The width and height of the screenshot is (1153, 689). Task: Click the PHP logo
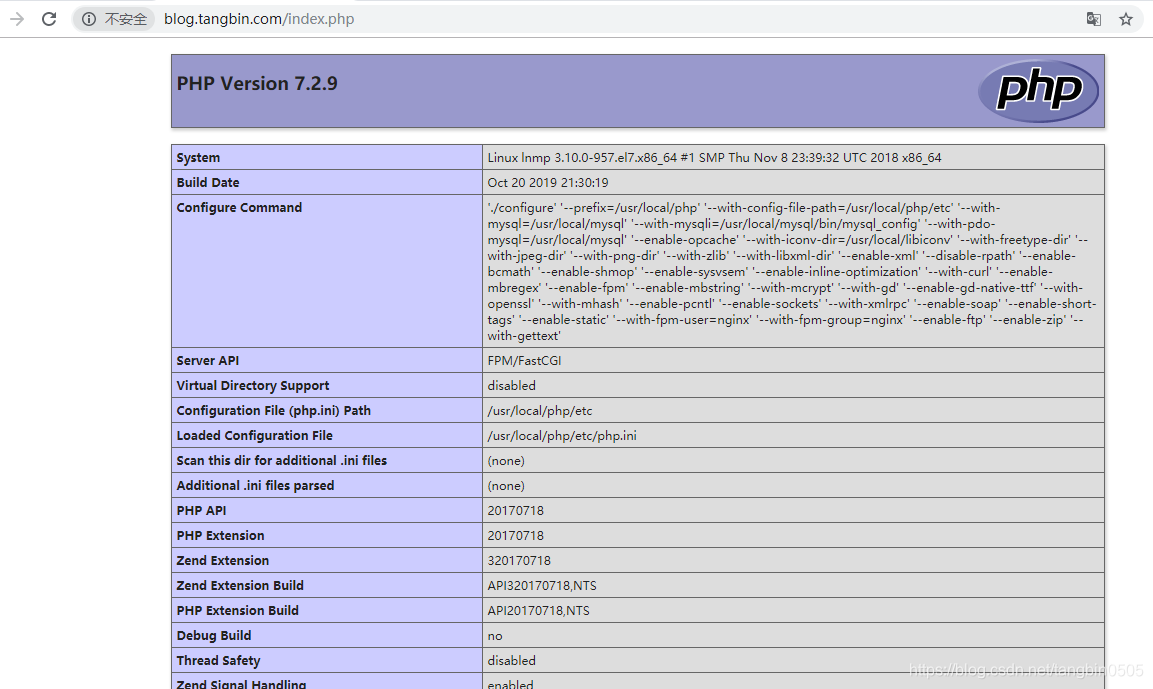1038,90
